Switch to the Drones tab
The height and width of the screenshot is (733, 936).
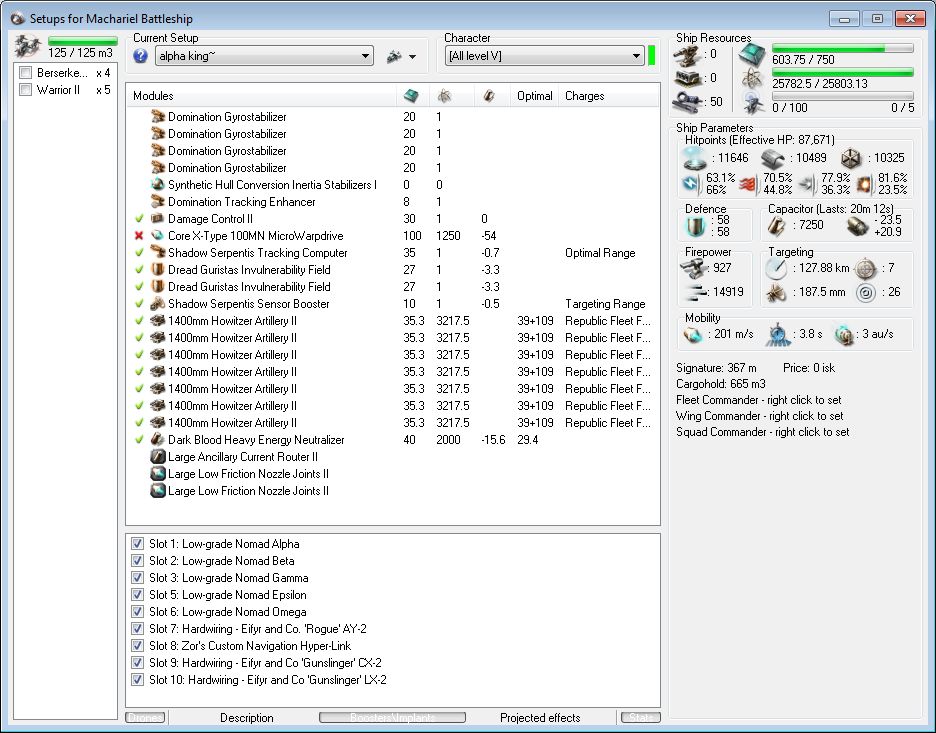click(146, 717)
